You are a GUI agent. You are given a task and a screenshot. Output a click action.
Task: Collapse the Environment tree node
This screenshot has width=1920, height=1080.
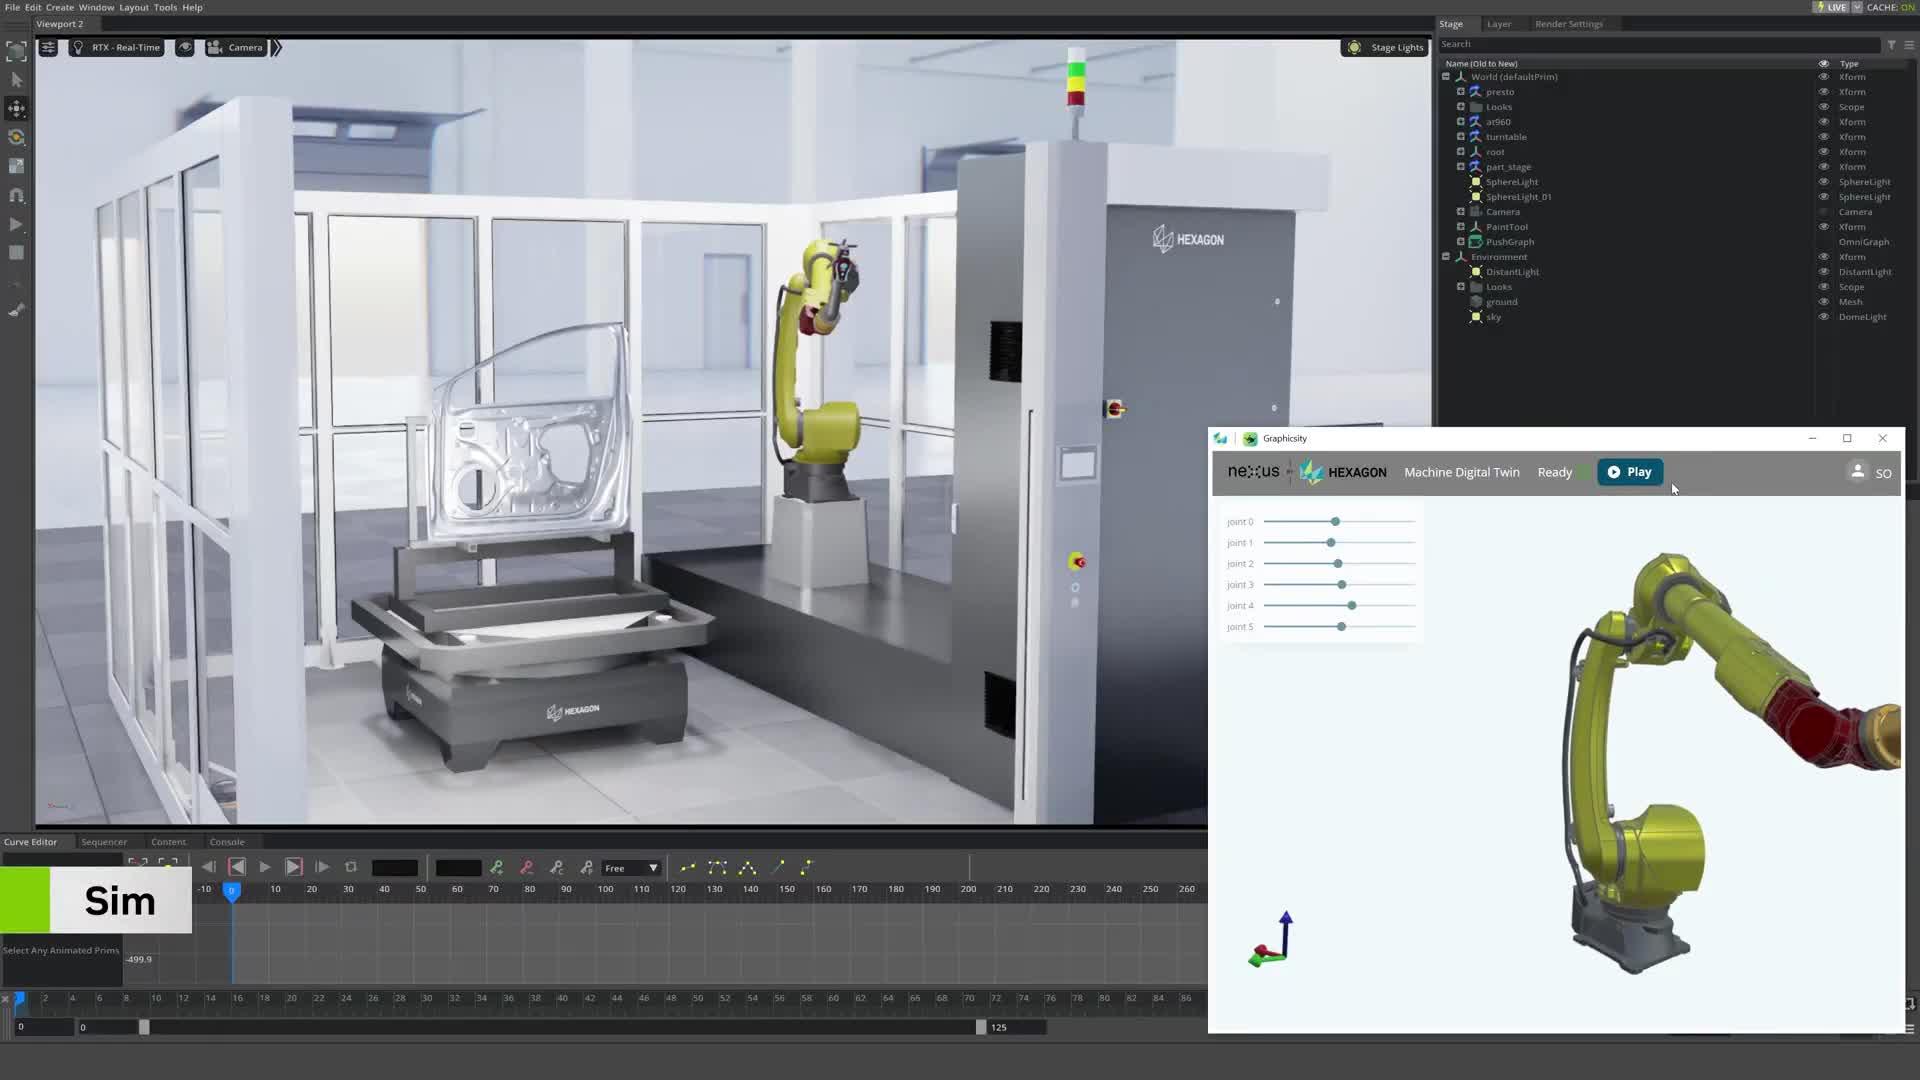click(x=1445, y=257)
